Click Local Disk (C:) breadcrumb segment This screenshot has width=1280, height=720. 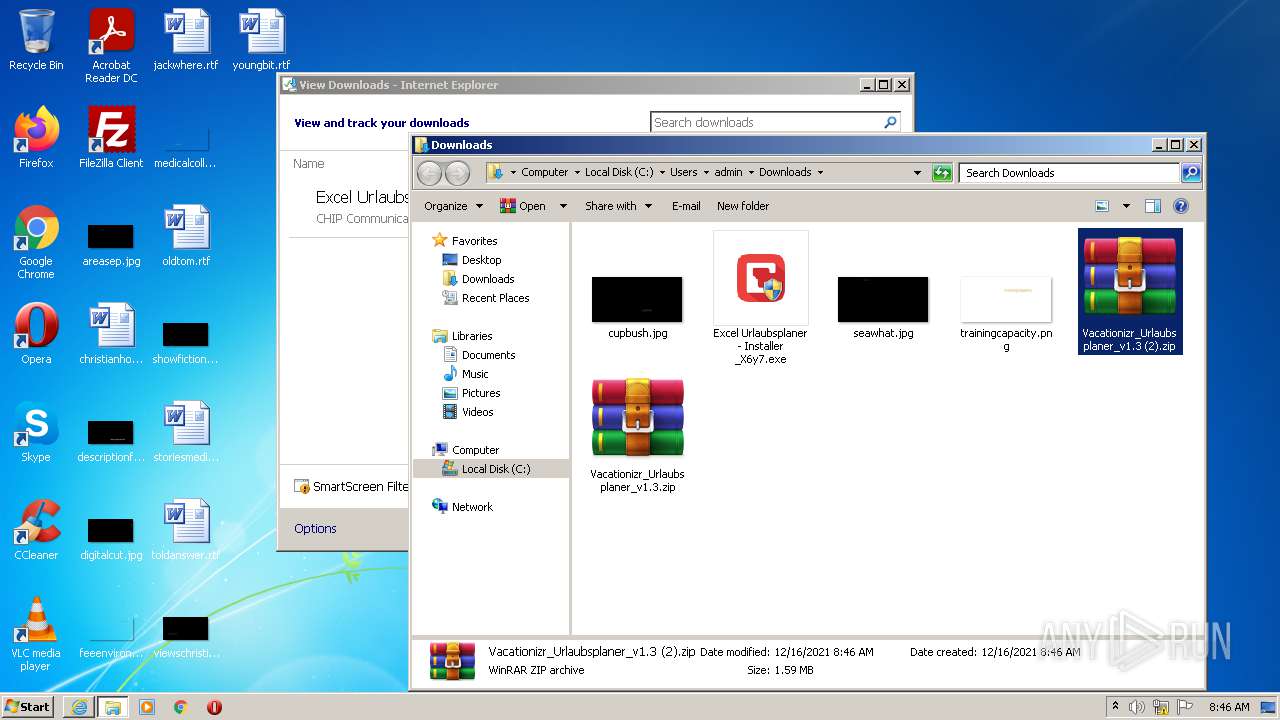pos(619,172)
